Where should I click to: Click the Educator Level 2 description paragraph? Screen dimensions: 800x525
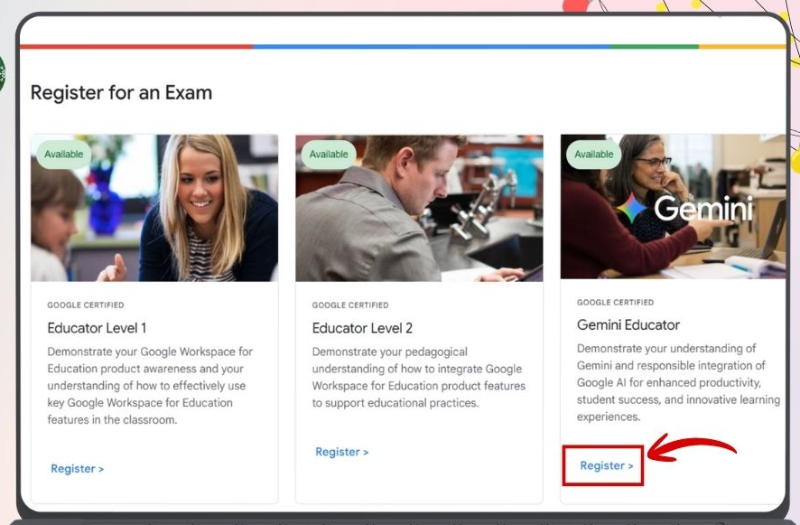[x=418, y=377]
